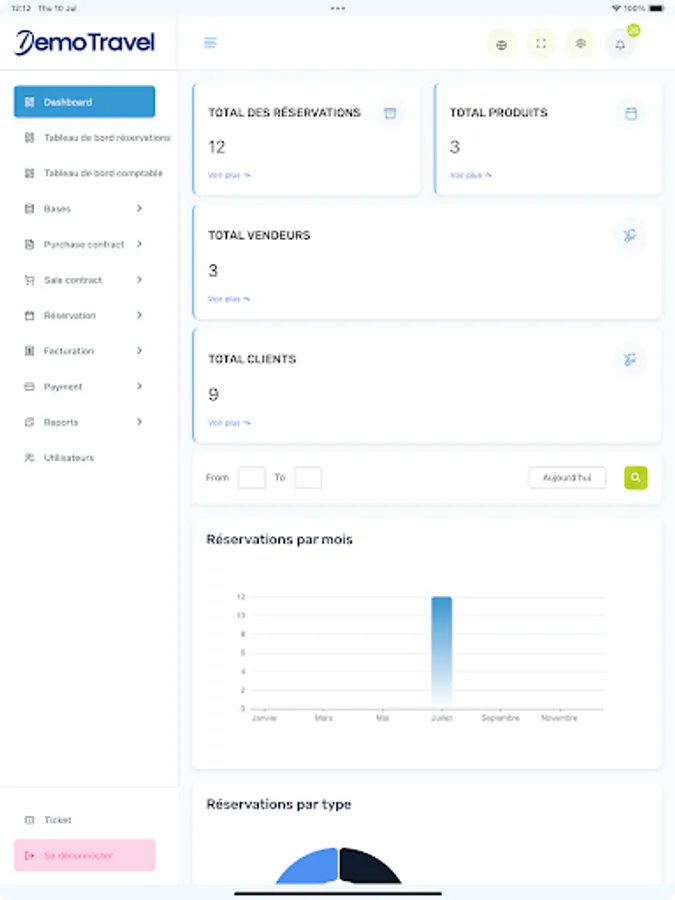Expand the Payment chevron
This screenshot has width=675, height=900.
pyautogui.click(x=139, y=386)
